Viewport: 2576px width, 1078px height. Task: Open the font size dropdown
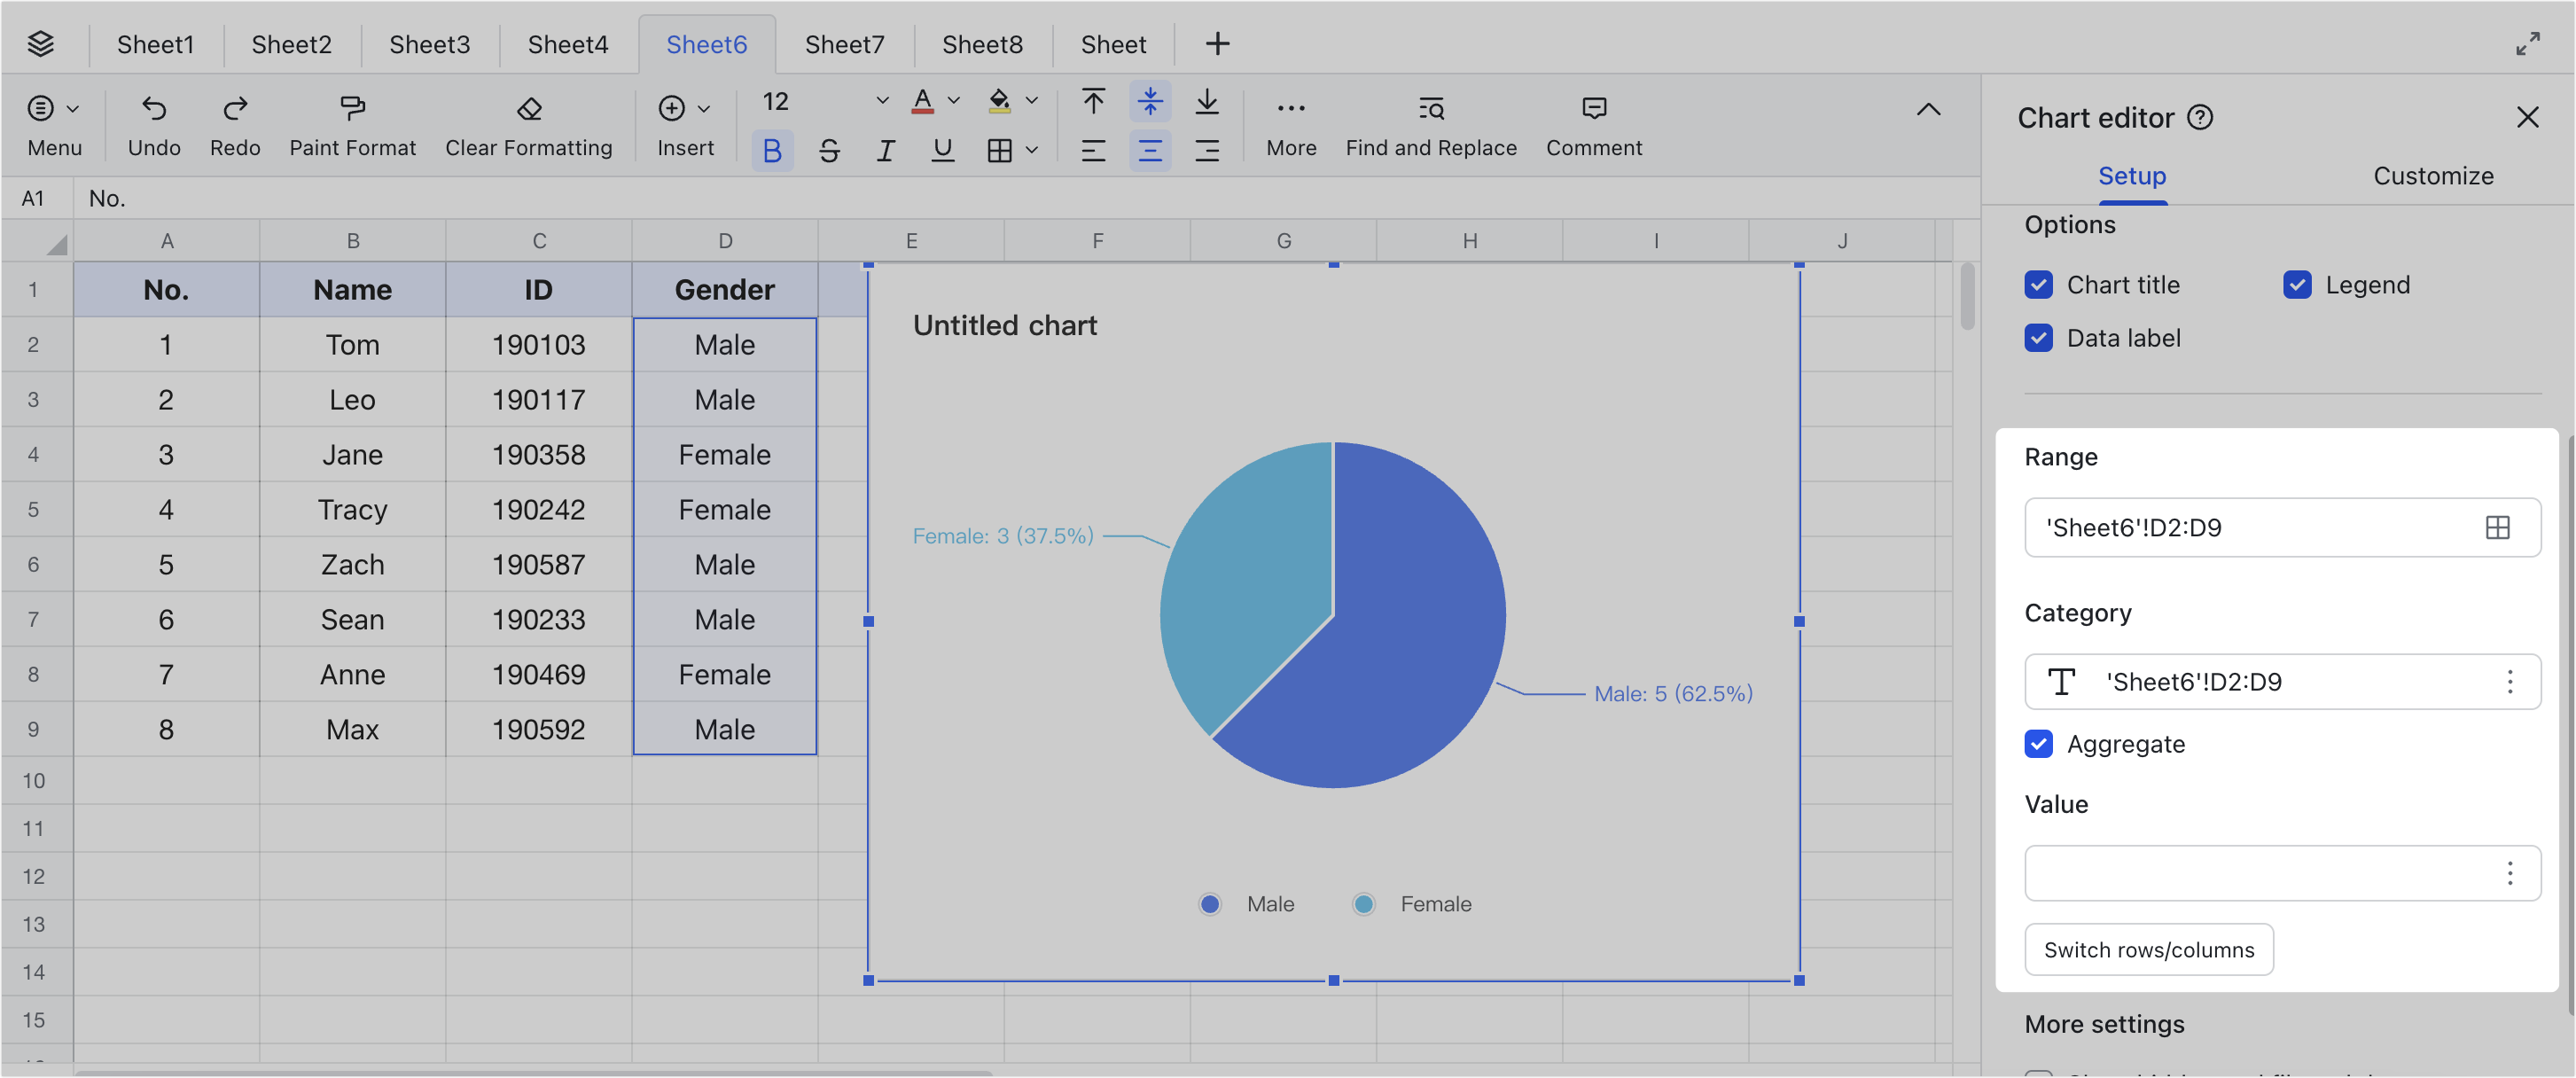tap(881, 100)
